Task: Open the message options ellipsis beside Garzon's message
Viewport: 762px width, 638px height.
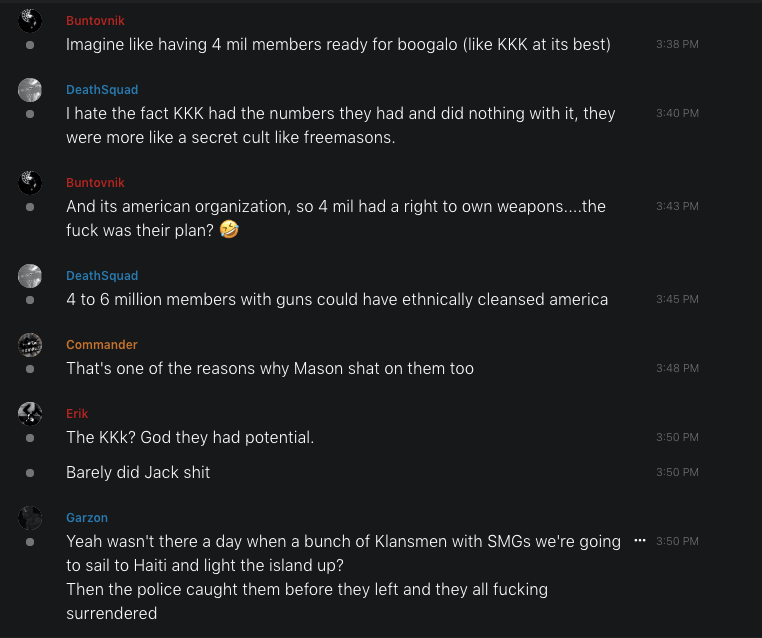Action: pyautogui.click(x=640, y=540)
